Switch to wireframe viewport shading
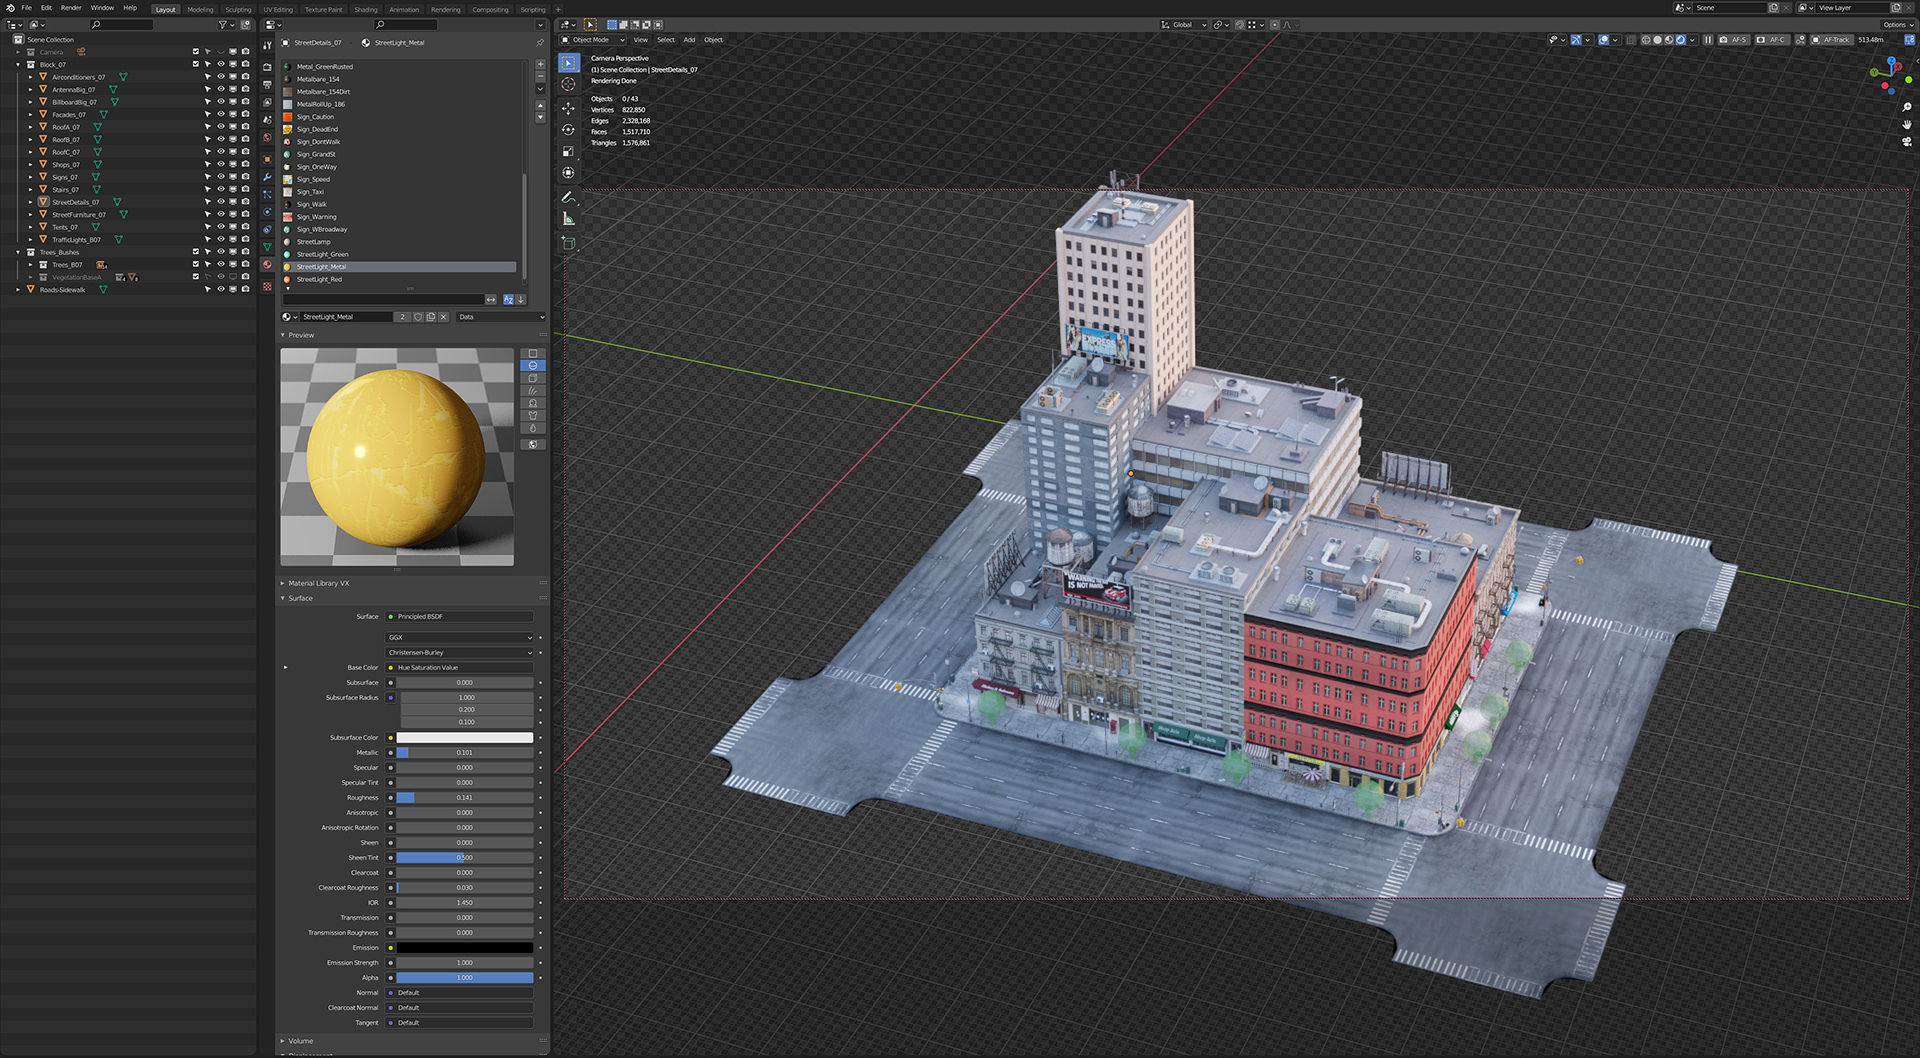The image size is (1920, 1058). coord(1646,40)
